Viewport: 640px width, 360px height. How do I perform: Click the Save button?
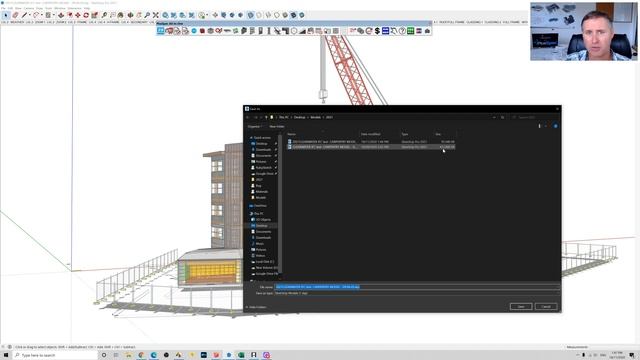pos(521,306)
